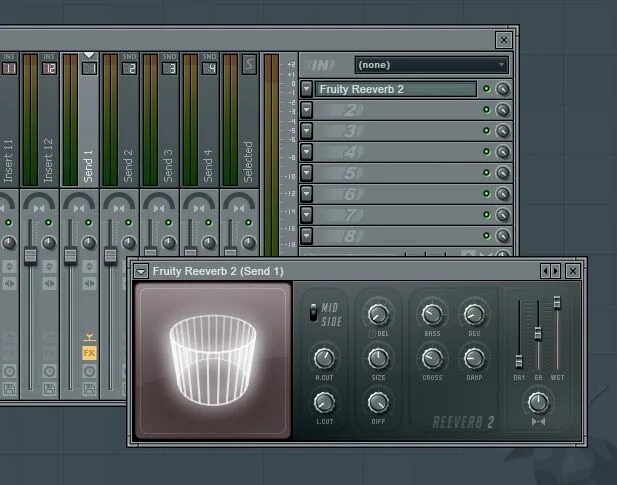
Task: Click the CROSS crossover knob in Reeverb 2
Action: [x=432, y=358]
